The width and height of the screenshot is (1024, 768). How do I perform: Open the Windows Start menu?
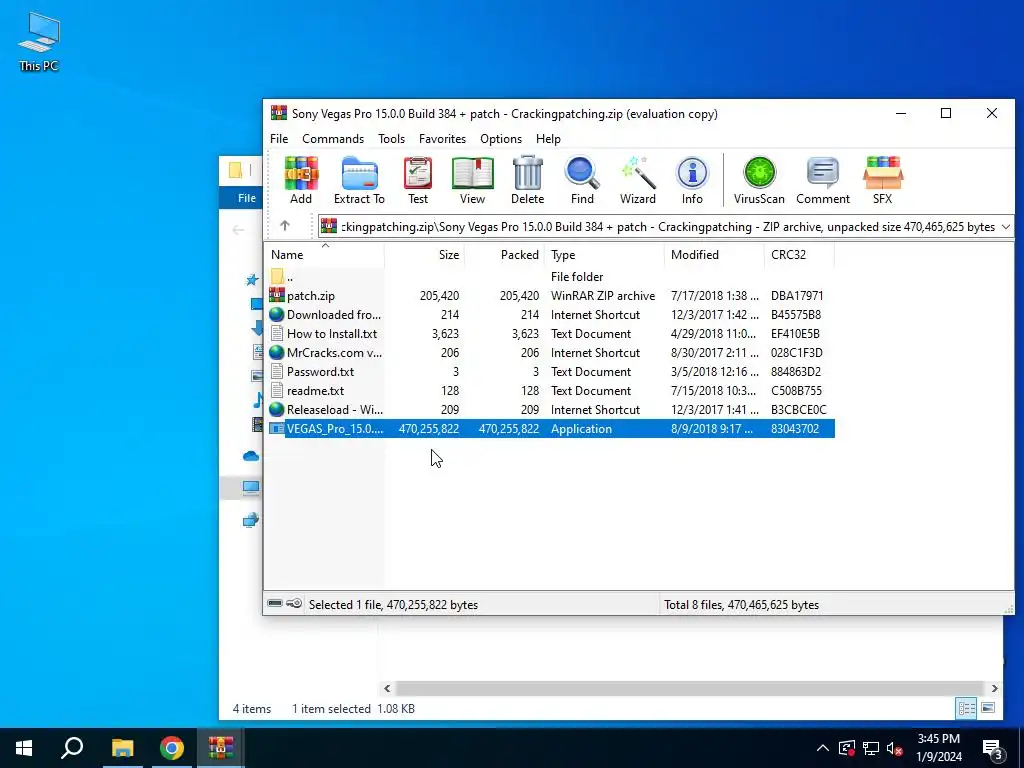click(24, 748)
